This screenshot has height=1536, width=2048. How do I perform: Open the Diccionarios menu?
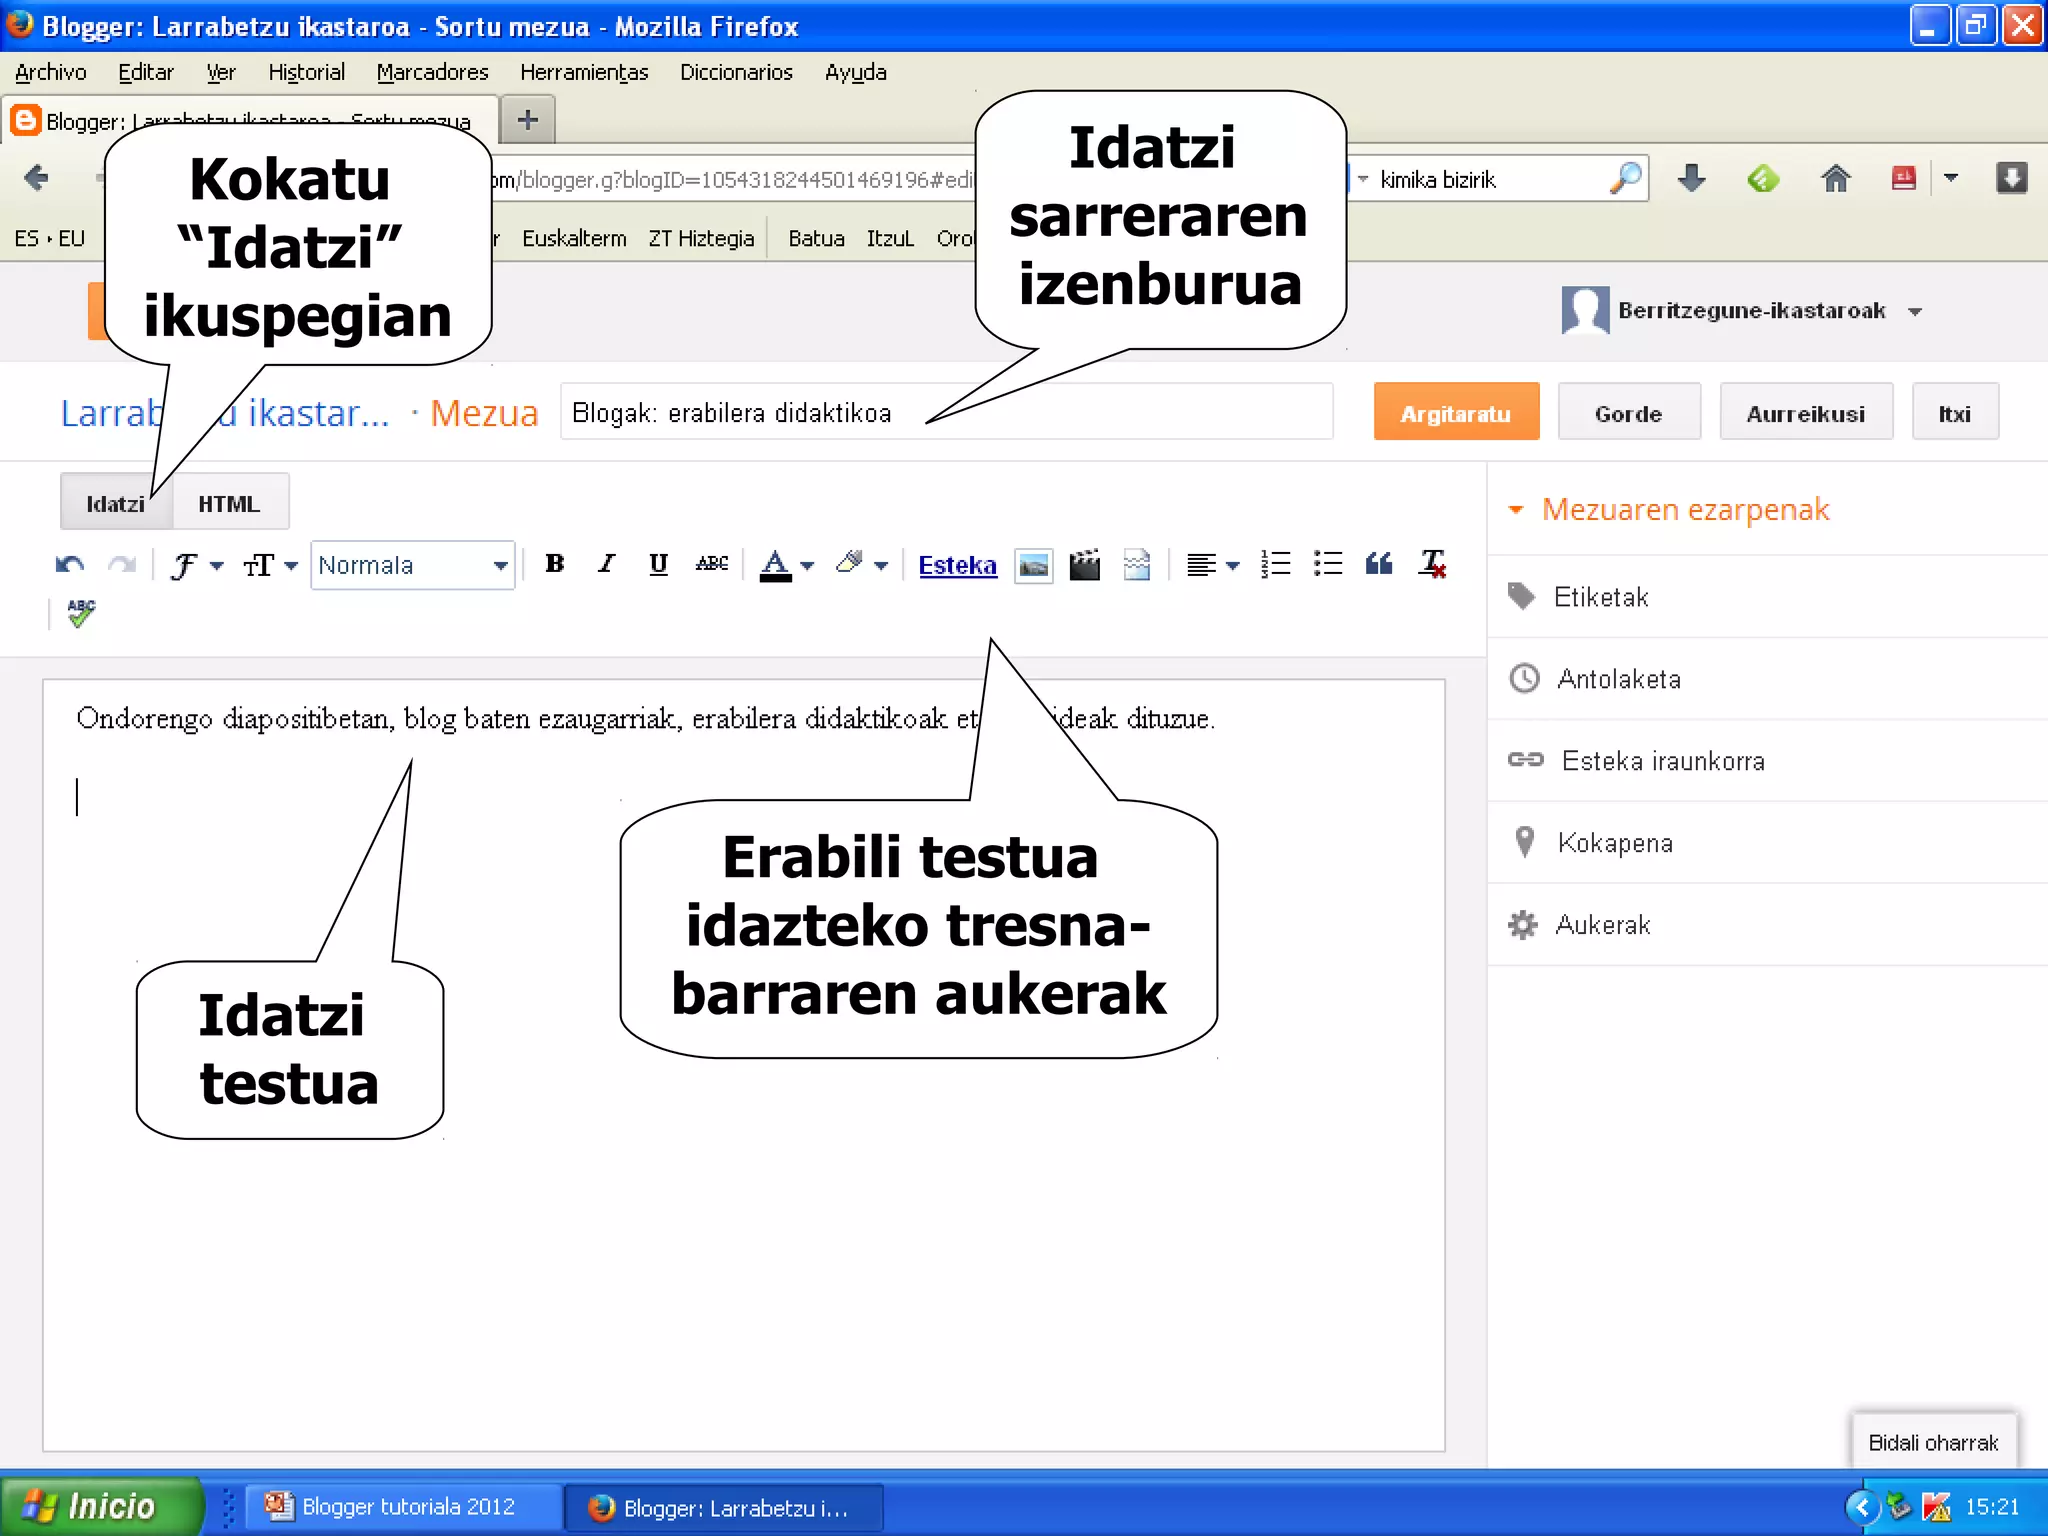(x=736, y=72)
